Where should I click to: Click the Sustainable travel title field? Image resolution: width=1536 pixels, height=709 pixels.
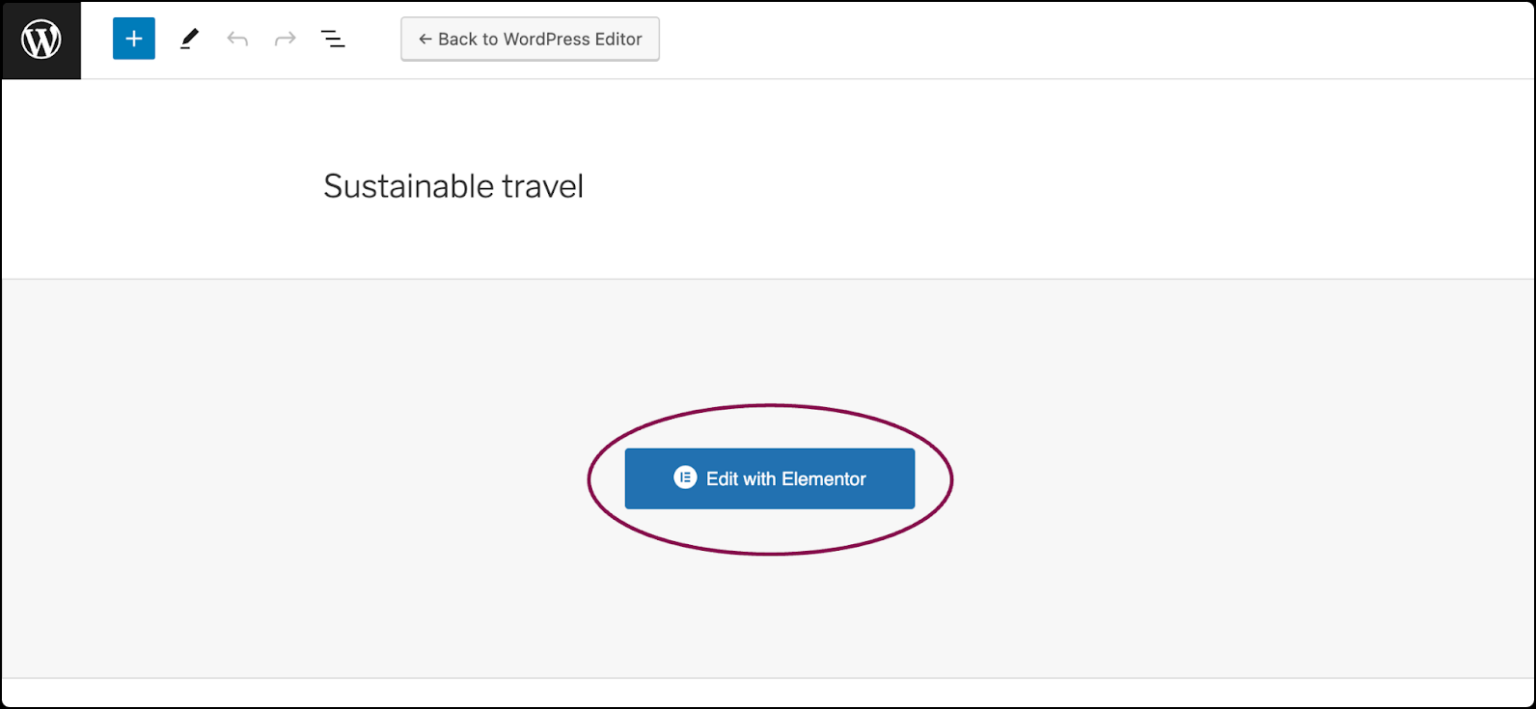coord(453,186)
